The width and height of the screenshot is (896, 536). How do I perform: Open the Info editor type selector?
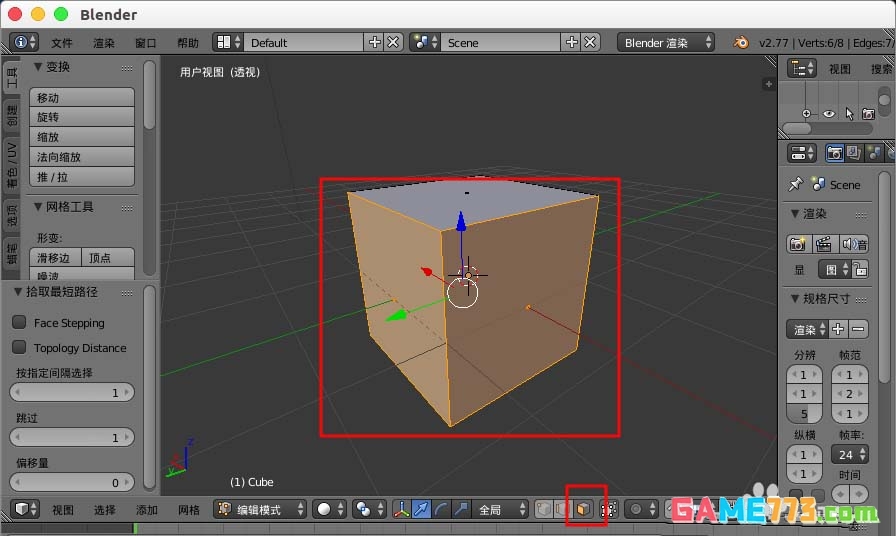pyautogui.click(x=25, y=42)
